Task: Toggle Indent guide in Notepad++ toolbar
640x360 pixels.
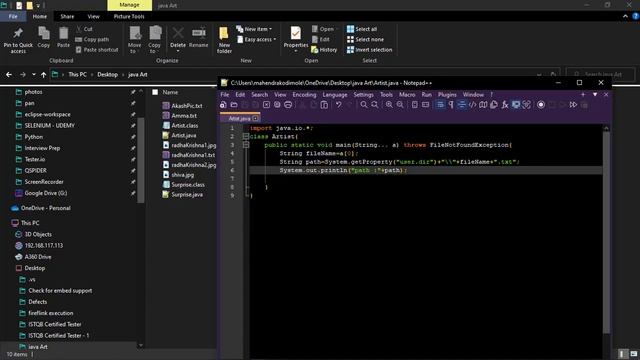Action: click(461, 105)
